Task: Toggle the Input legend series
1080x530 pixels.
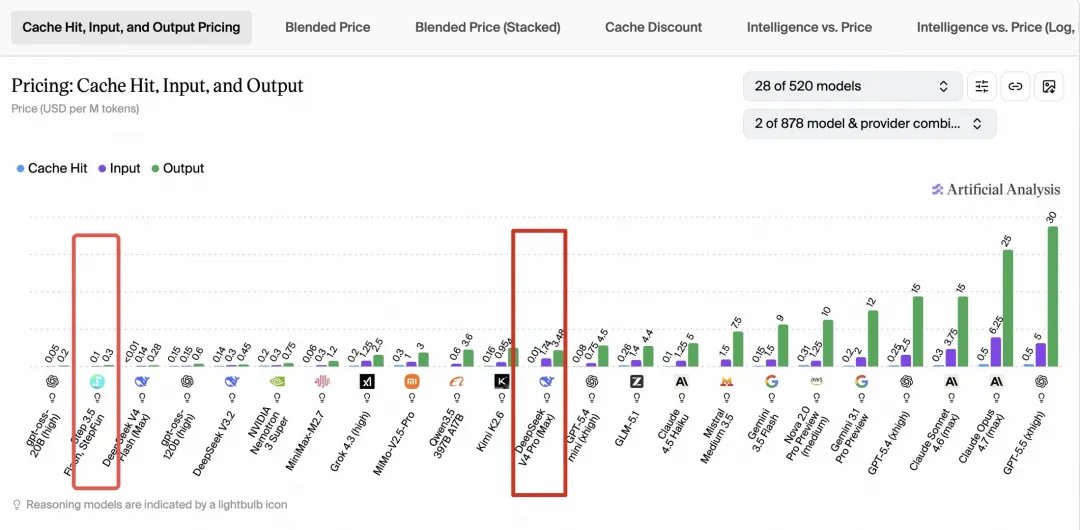Action: tap(119, 168)
